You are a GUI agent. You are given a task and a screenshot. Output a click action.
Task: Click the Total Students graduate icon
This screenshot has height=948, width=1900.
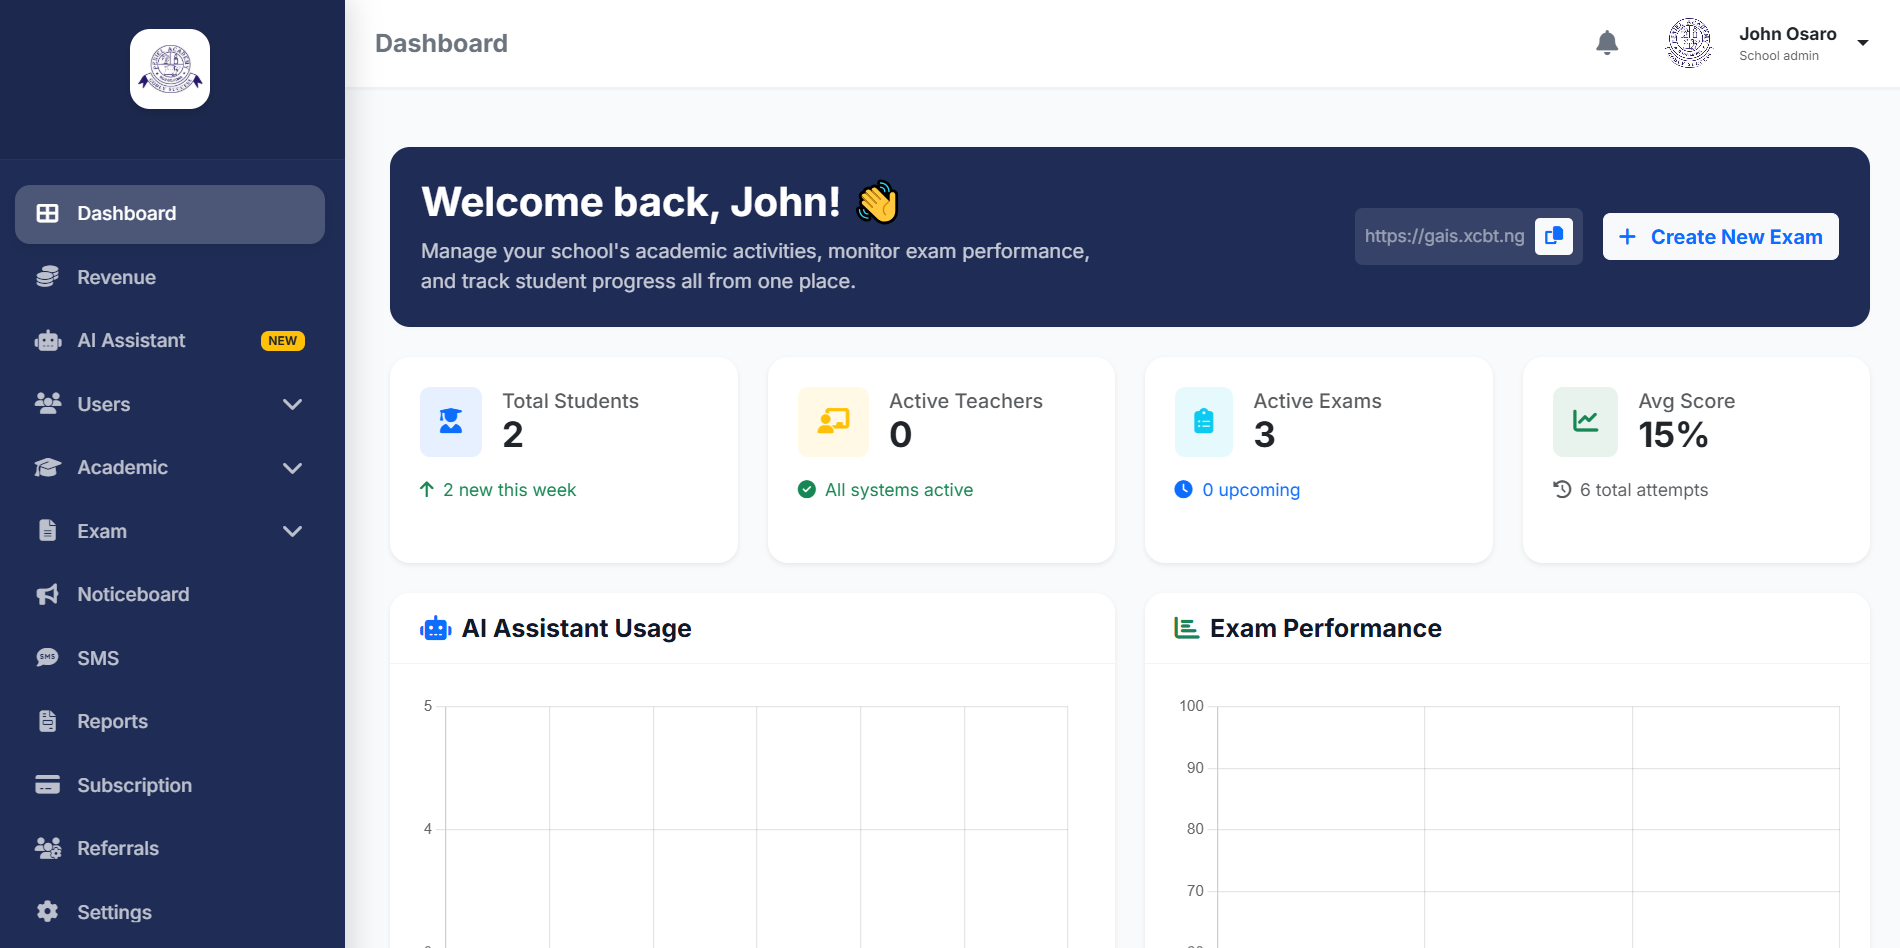tap(451, 421)
